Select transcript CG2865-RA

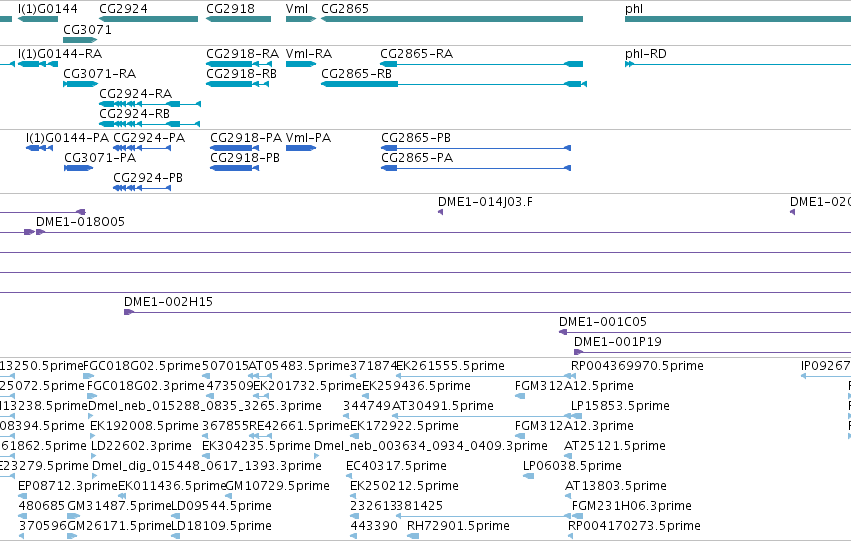481,64
